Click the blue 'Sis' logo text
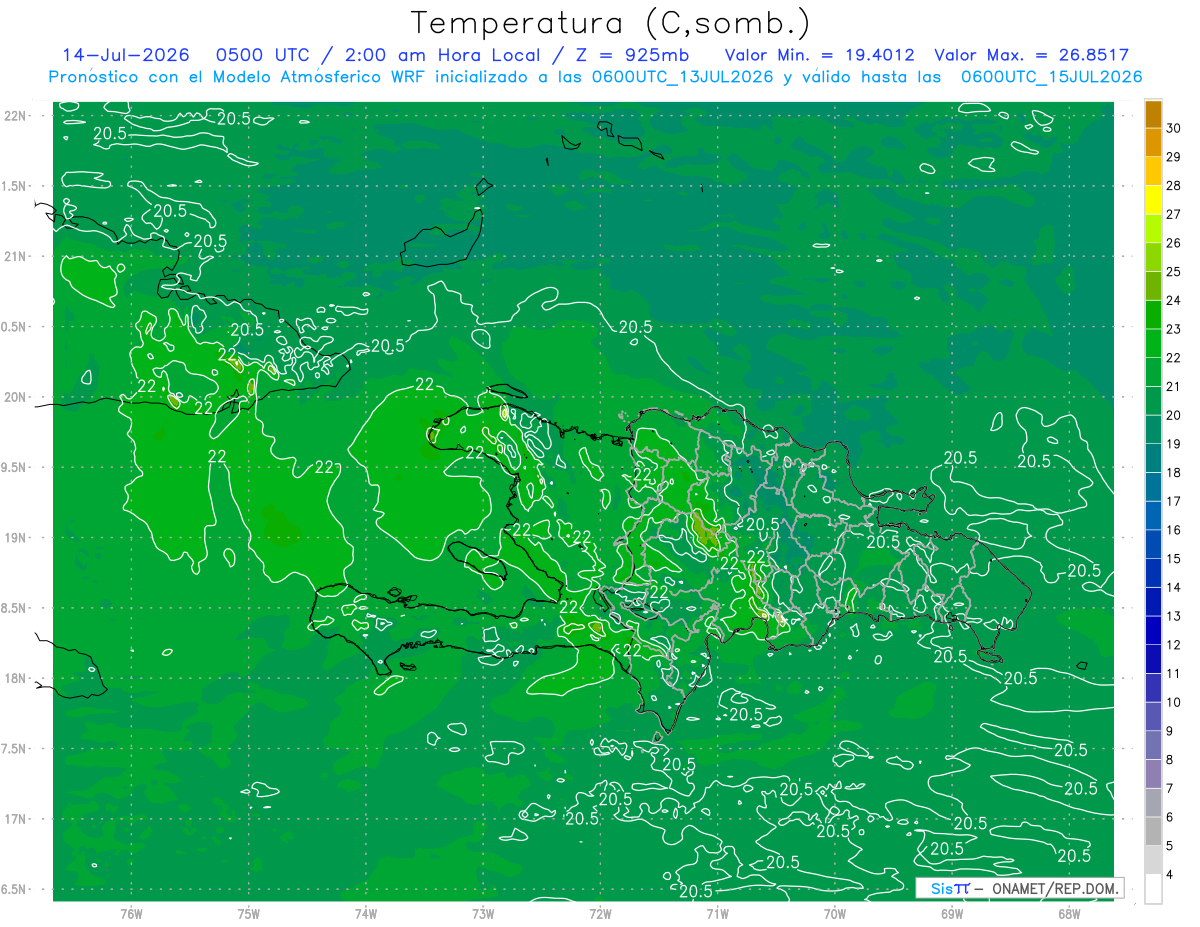 tap(941, 888)
